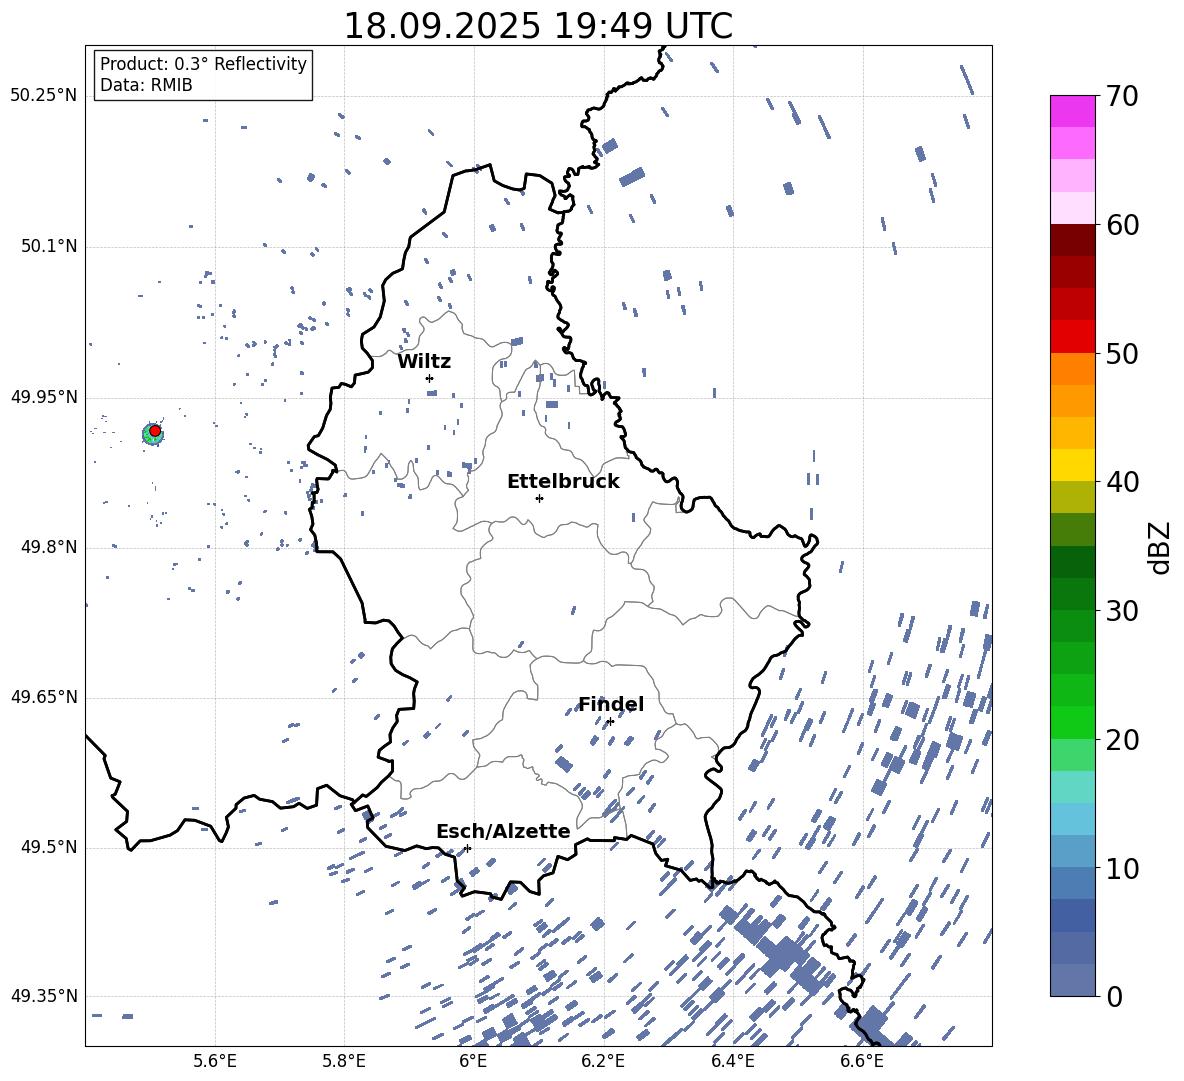Click latitude label 49.8°N

(x=48, y=547)
